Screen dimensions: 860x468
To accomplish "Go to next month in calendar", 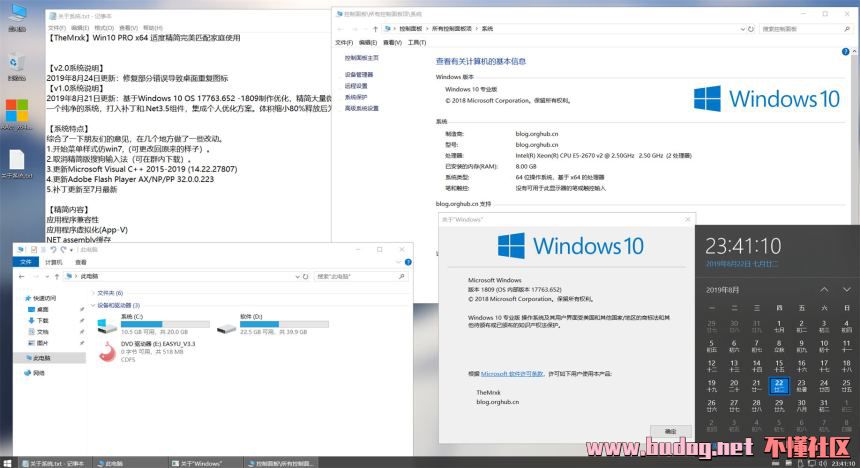I will [x=846, y=290].
